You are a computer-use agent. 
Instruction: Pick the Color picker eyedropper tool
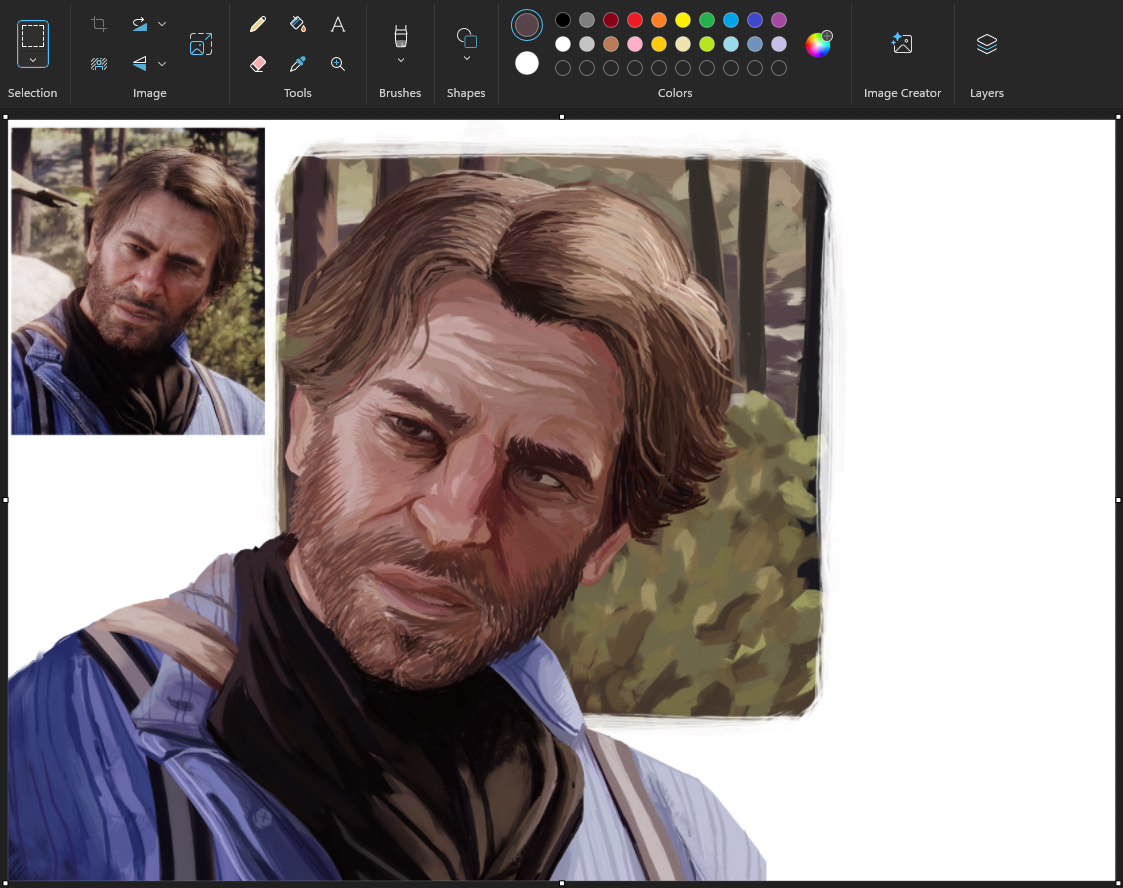(298, 64)
